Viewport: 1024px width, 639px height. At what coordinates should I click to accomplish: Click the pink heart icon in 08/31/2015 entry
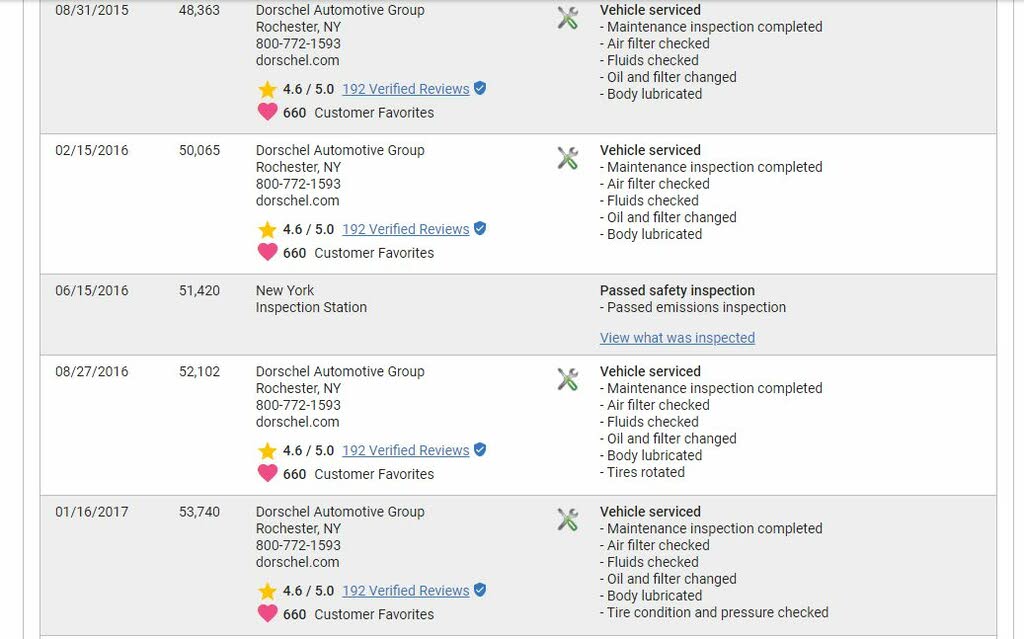tap(267, 112)
